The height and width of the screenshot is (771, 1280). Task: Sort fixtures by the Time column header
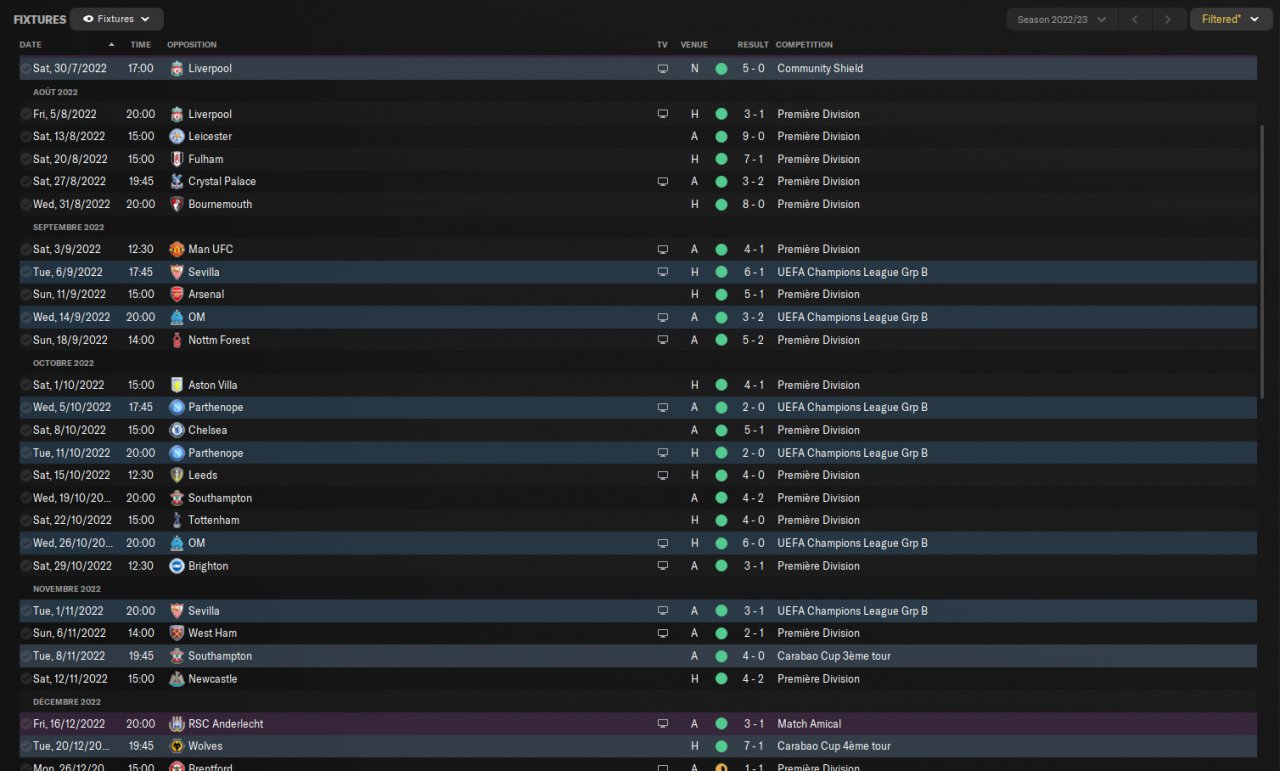[x=141, y=45]
